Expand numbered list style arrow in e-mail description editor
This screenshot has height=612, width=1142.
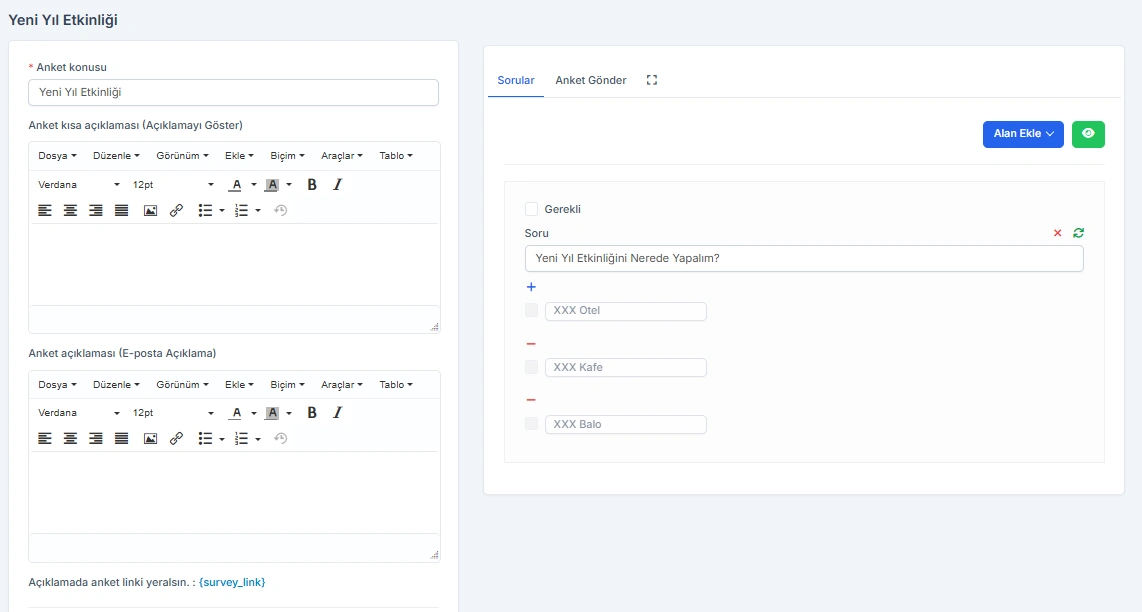258,439
